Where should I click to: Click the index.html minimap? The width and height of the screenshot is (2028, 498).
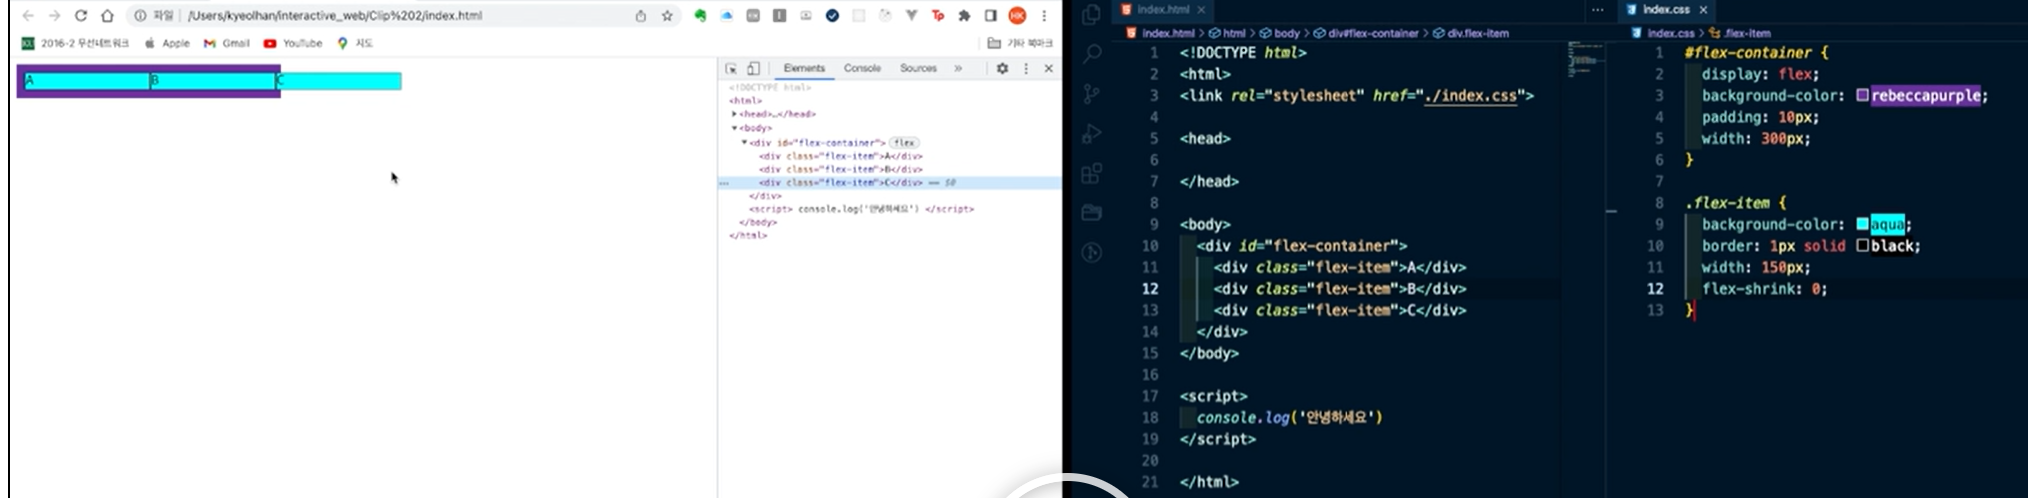[1585, 60]
